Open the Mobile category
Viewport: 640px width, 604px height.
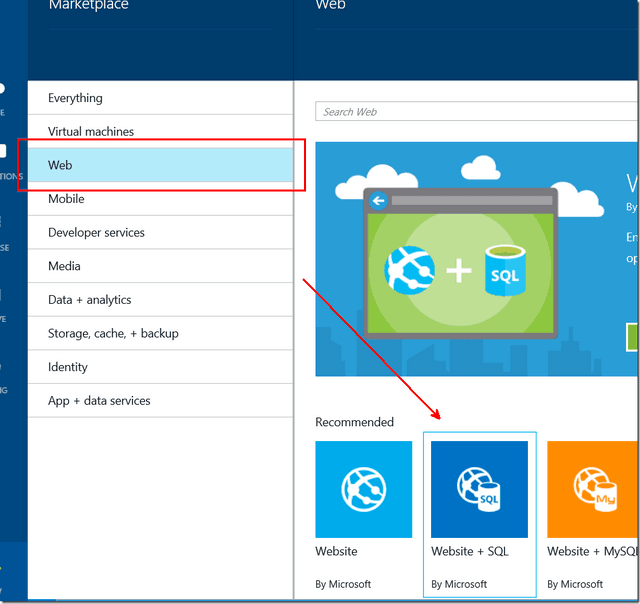(160, 199)
